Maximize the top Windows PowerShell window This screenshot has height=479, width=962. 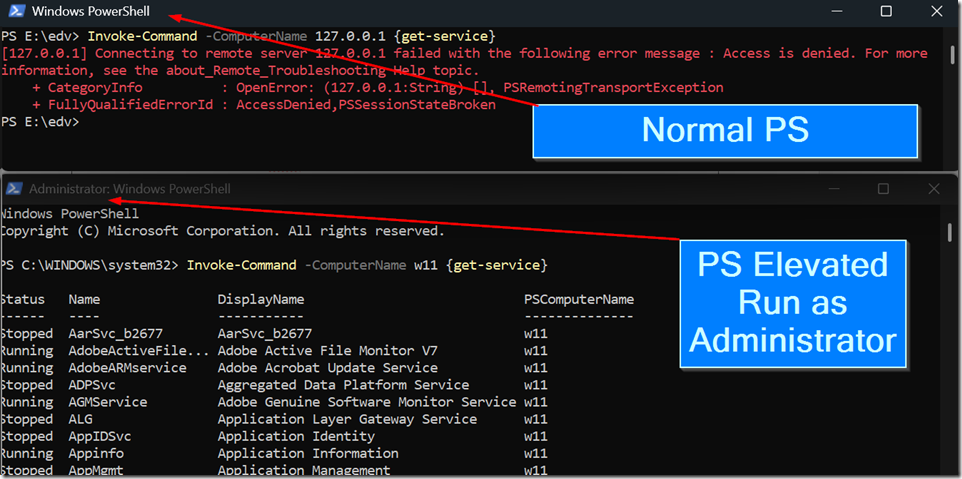click(886, 11)
